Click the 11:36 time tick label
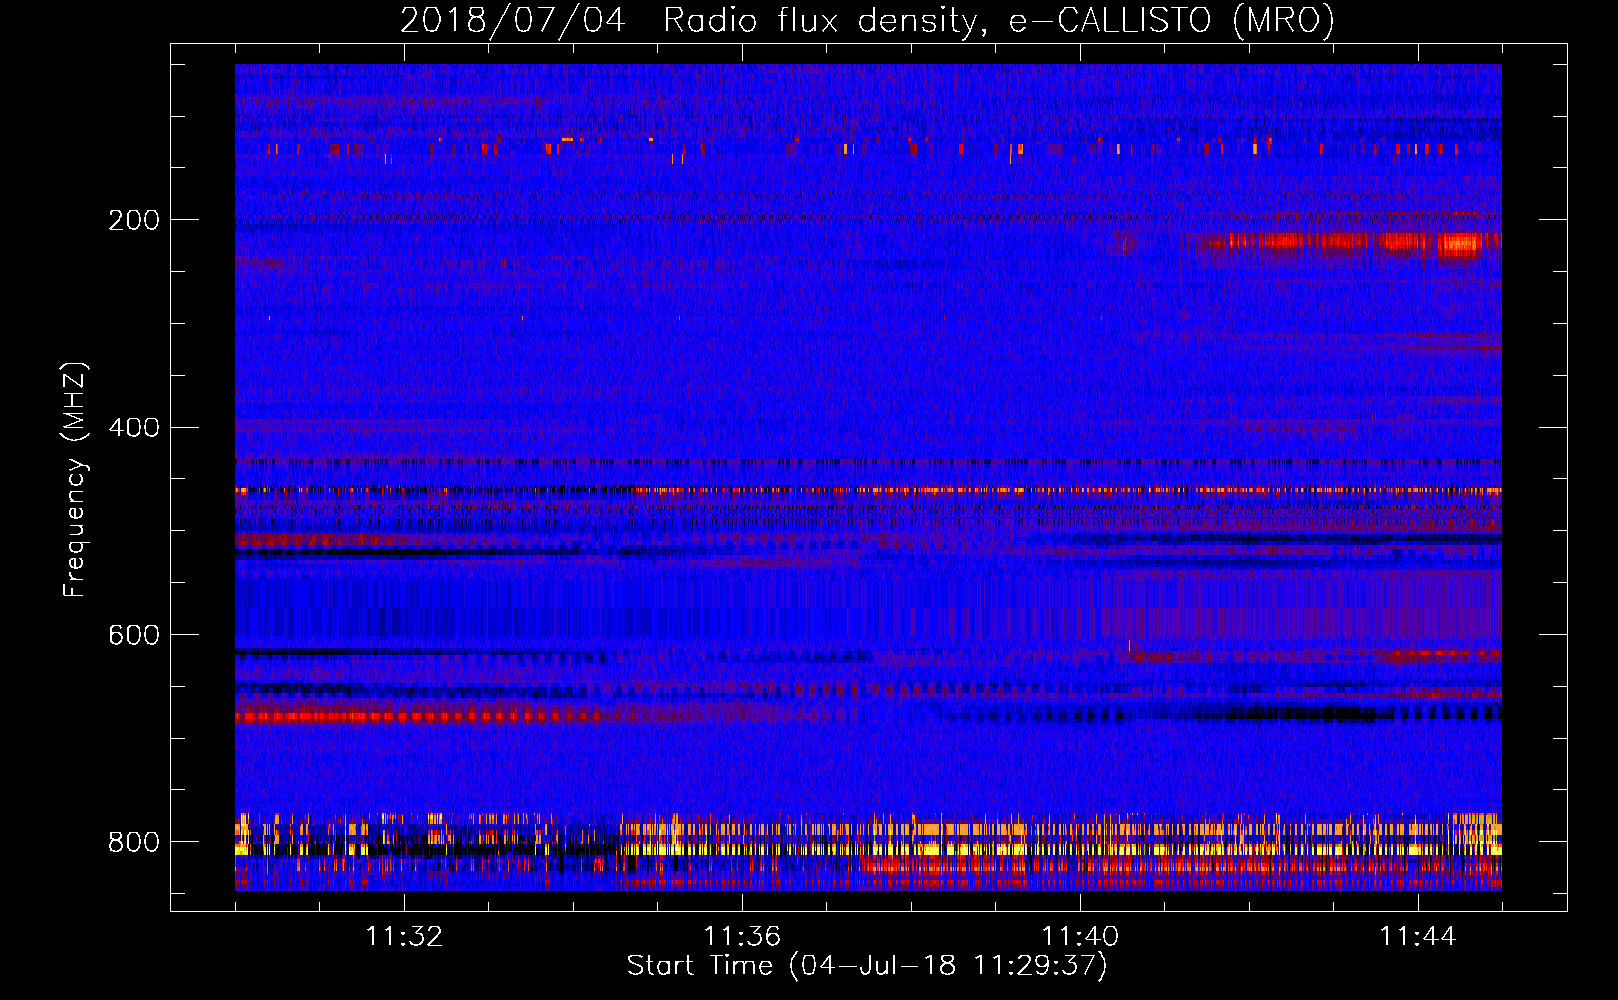The height and width of the screenshot is (1000, 1618). (x=742, y=937)
